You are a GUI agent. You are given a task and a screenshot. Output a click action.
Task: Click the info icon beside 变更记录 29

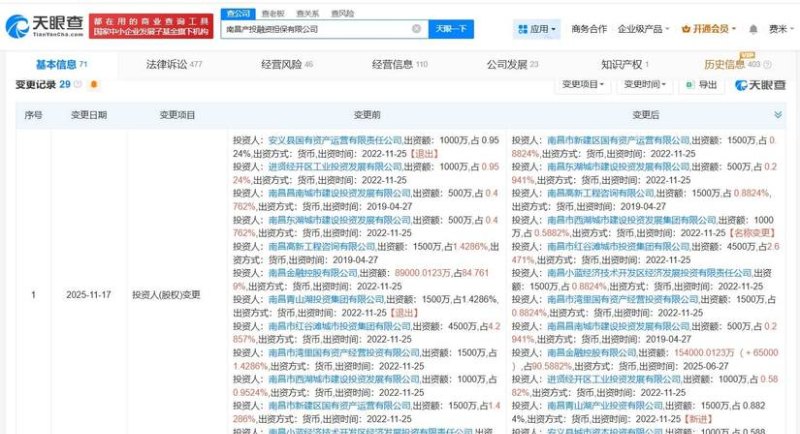tap(78, 84)
